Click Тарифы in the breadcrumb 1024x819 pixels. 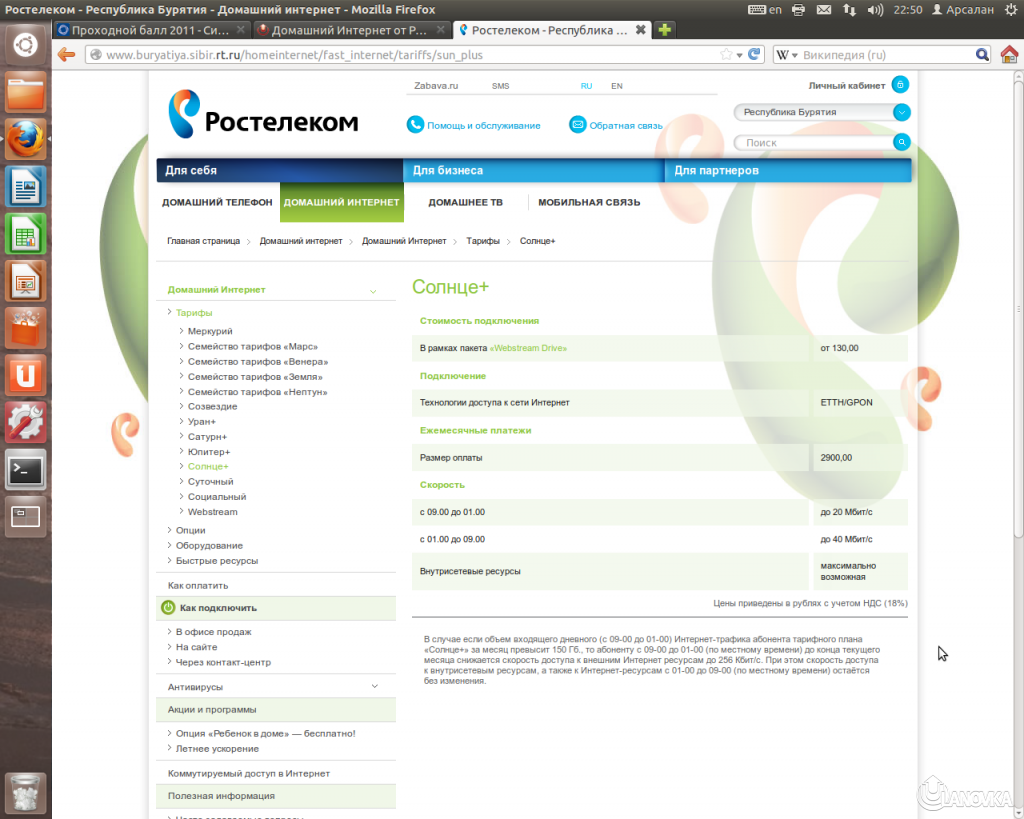483,241
